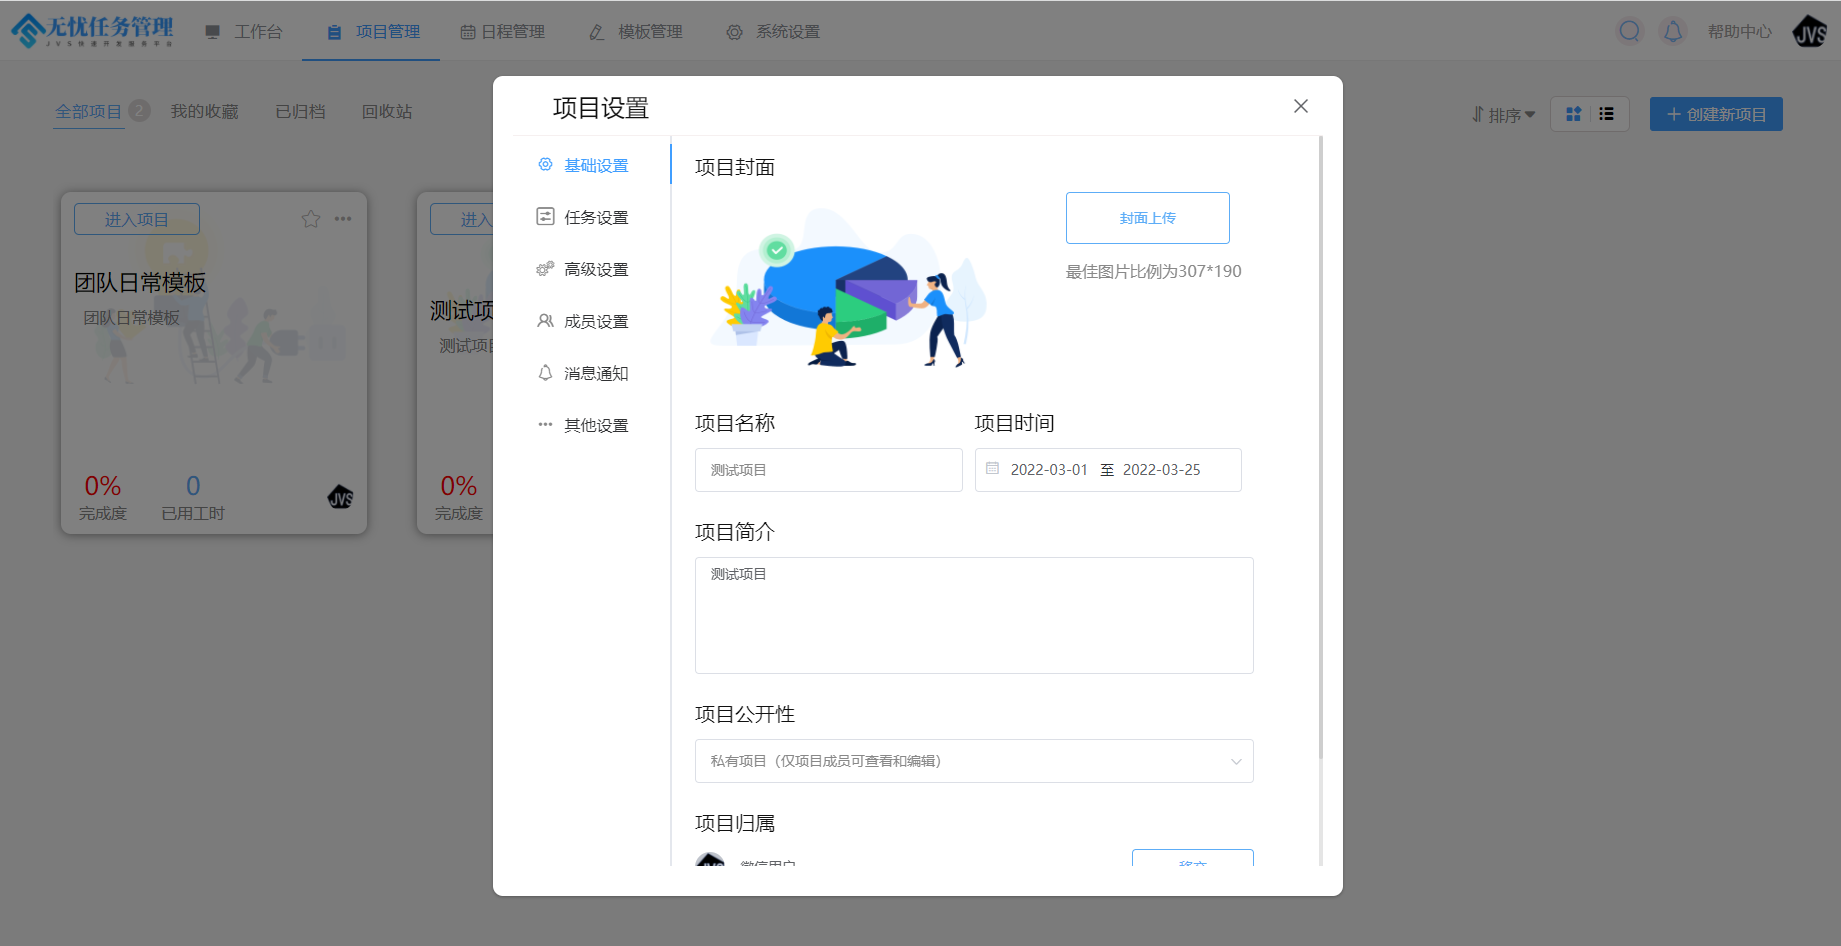The width and height of the screenshot is (1841, 946).
Task: Open the JVS user avatar menu
Action: (1810, 32)
